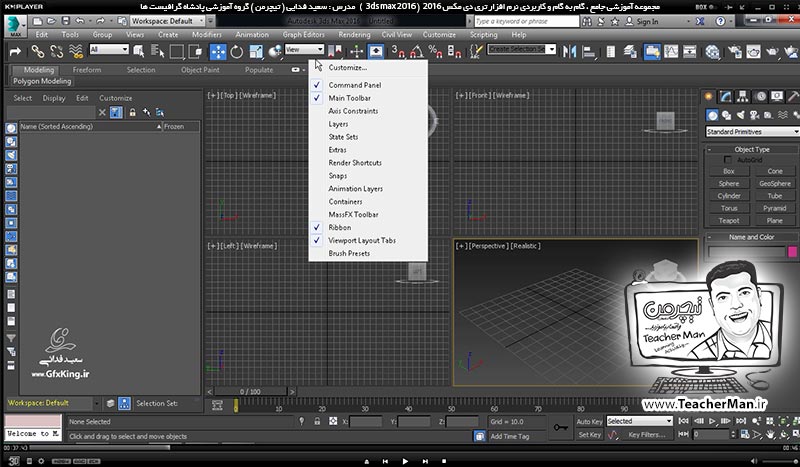Click the Select and Link chain icon

(38, 52)
